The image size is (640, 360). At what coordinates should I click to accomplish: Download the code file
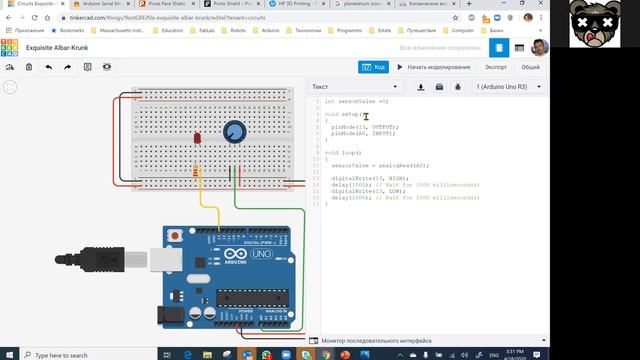click(421, 87)
